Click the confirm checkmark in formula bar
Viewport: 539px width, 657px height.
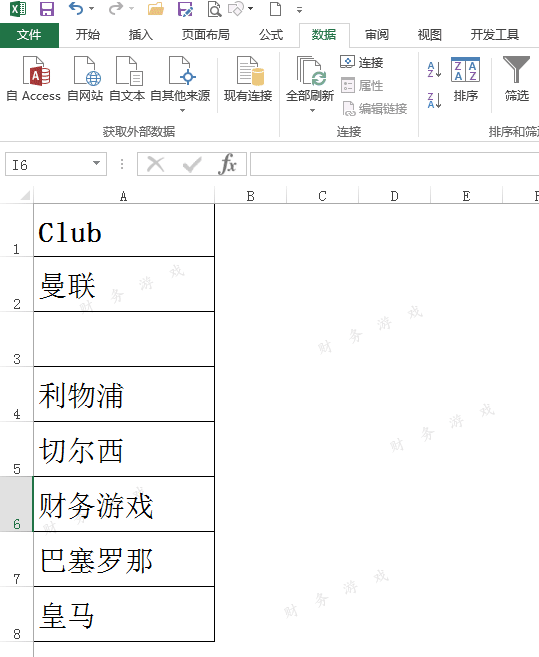click(192, 164)
